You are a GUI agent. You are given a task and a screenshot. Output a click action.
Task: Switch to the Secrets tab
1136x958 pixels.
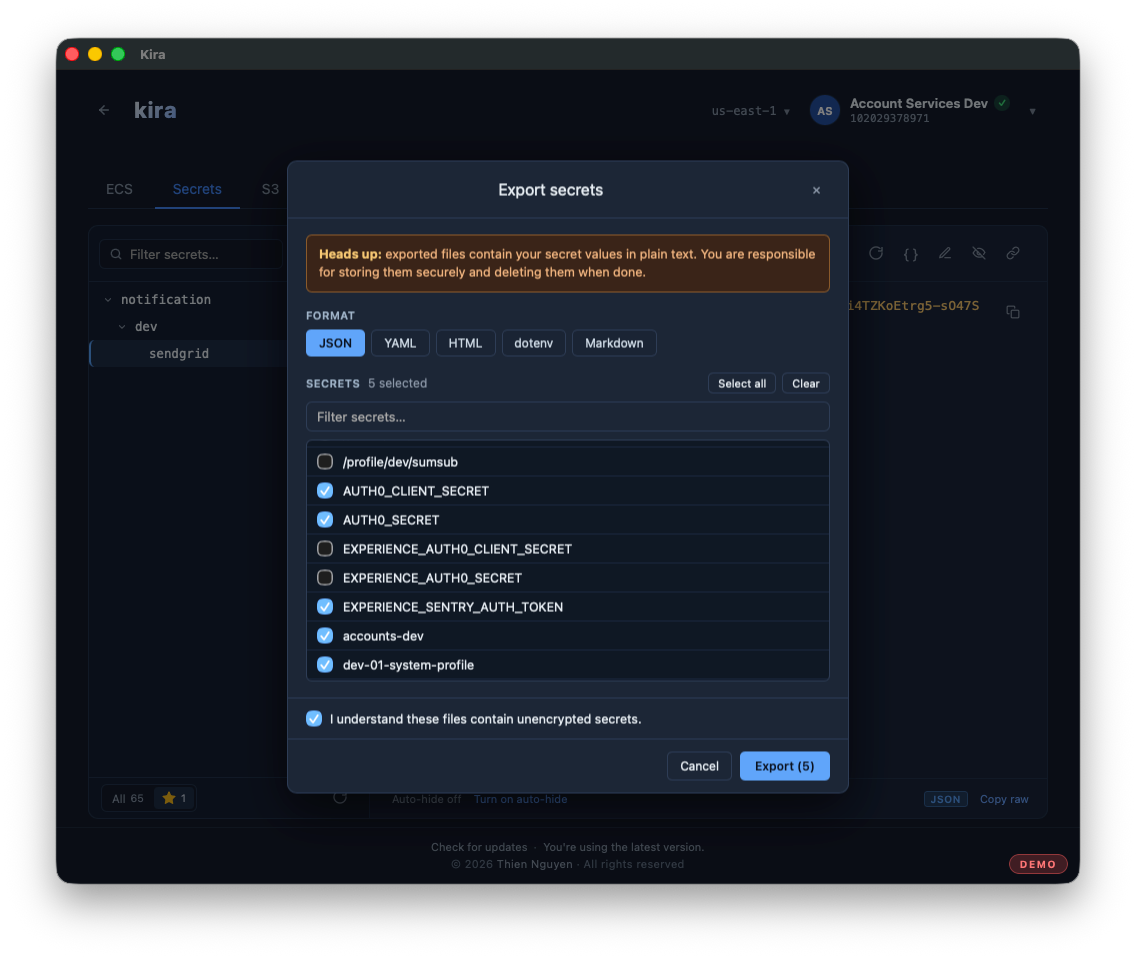coord(197,189)
